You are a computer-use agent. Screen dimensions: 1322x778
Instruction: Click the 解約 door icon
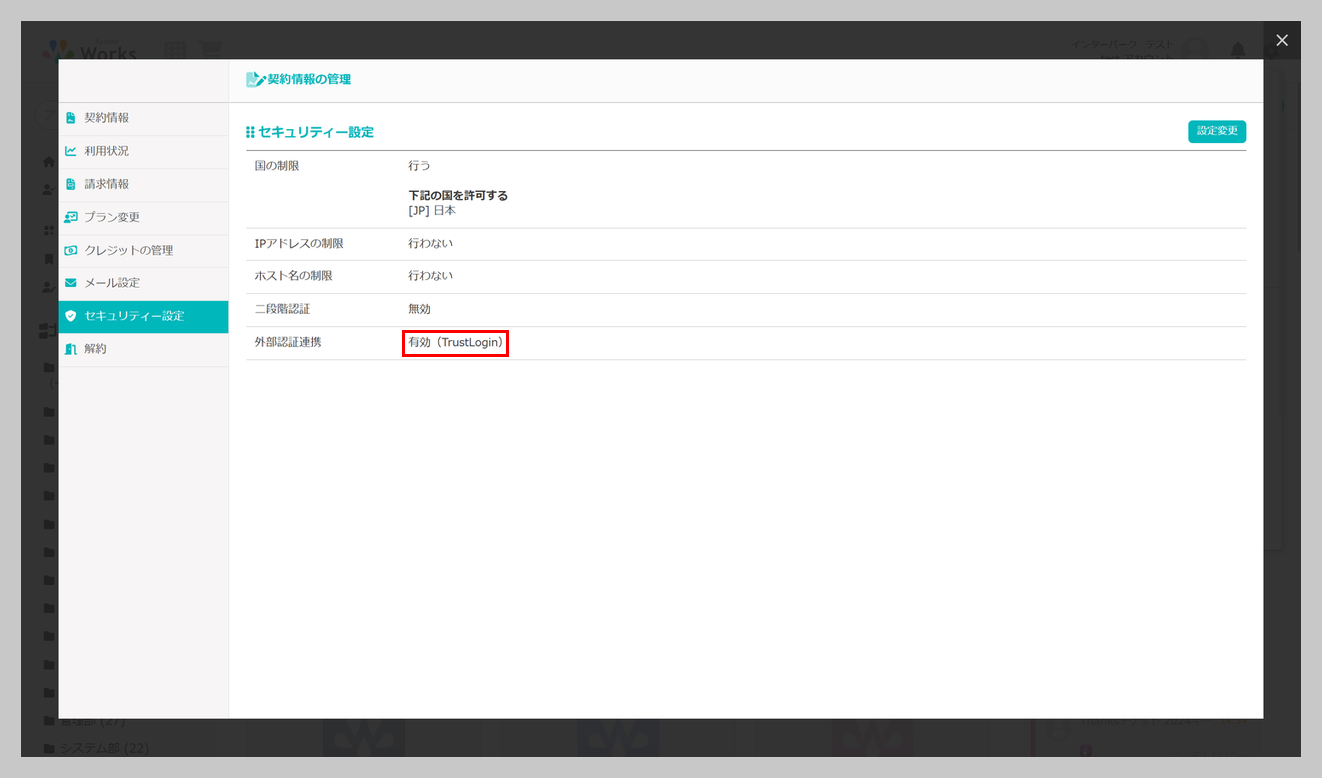click(71, 349)
